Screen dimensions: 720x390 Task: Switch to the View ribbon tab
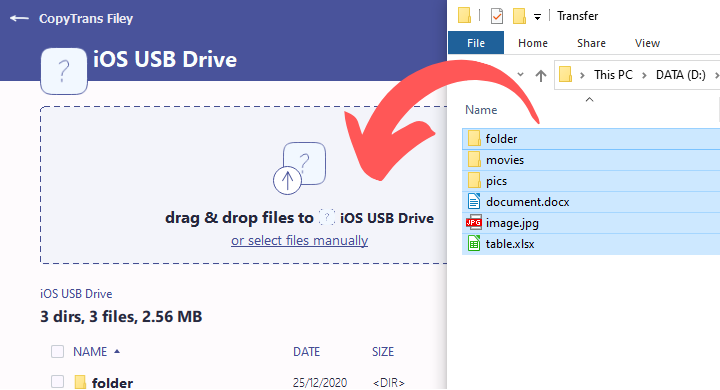tap(647, 43)
